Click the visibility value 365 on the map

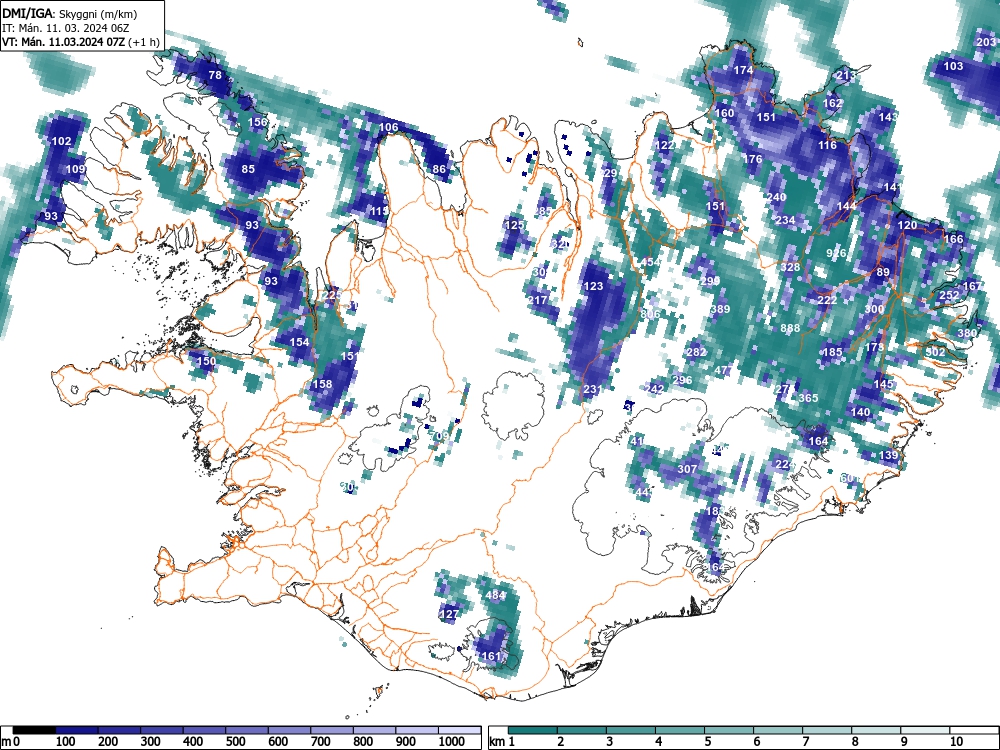click(808, 399)
